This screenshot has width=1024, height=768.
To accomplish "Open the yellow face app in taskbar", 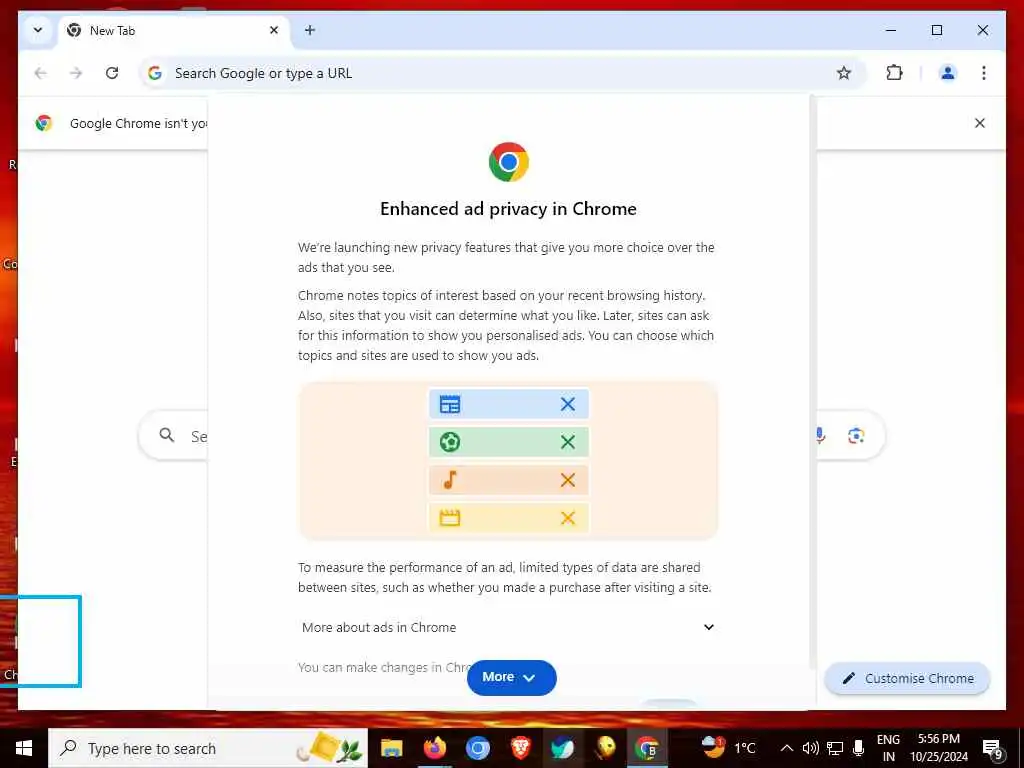I will click(x=605, y=748).
